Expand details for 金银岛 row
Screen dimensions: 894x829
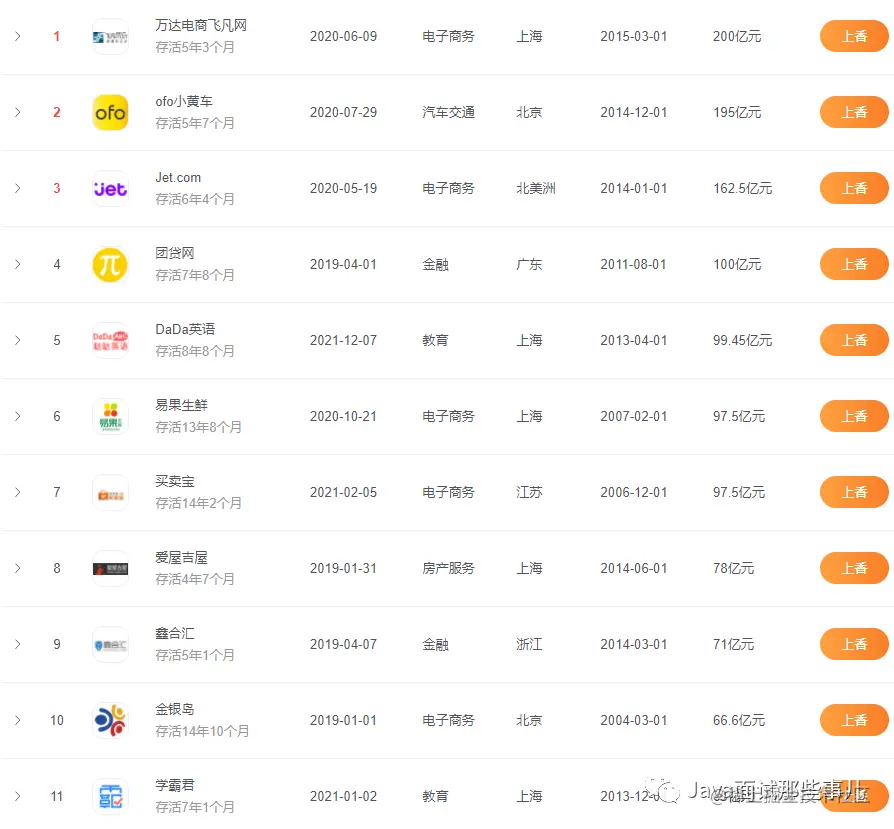17,720
